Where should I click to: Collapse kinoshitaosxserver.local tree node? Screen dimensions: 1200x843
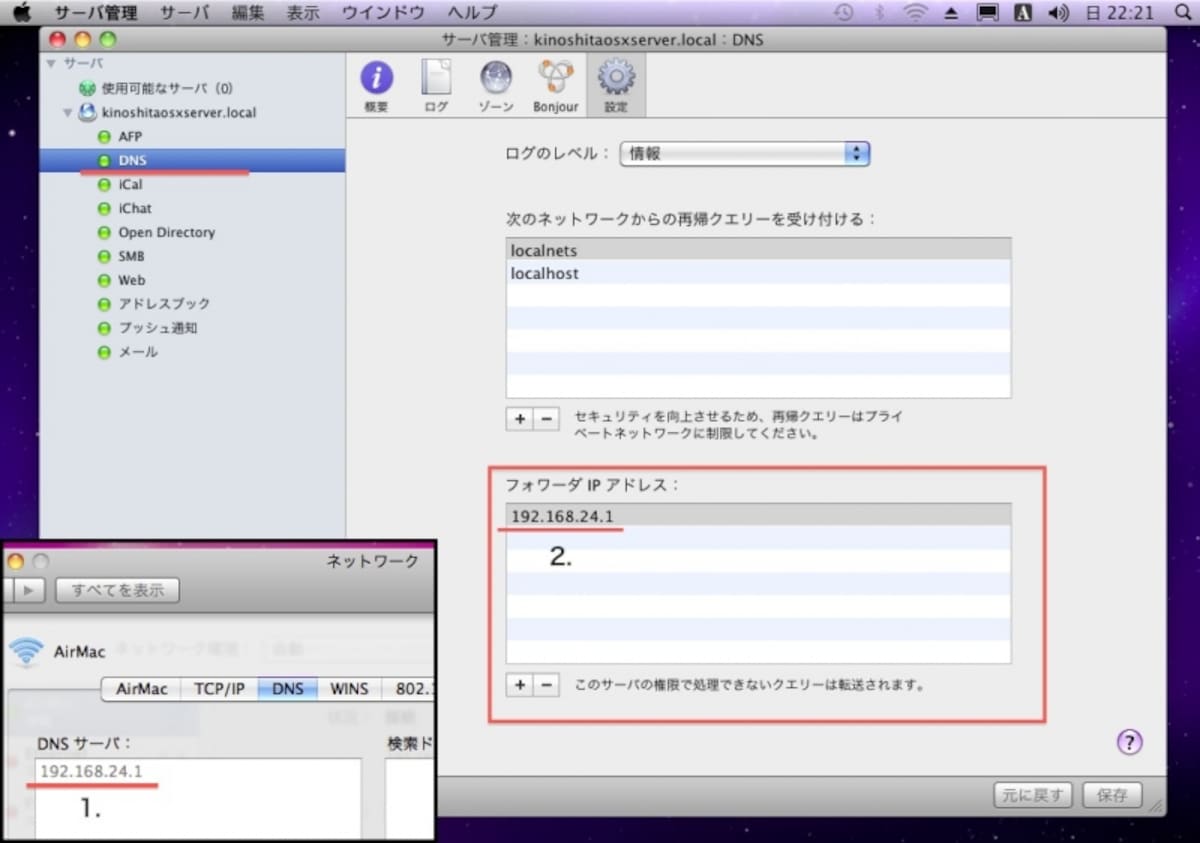68,112
